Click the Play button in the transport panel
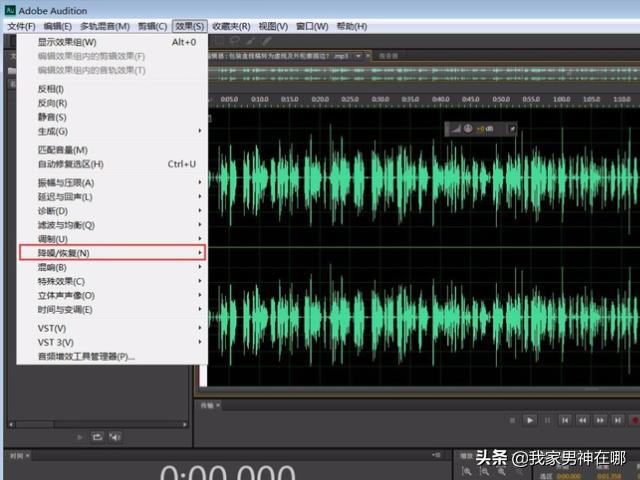 pos(531,421)
